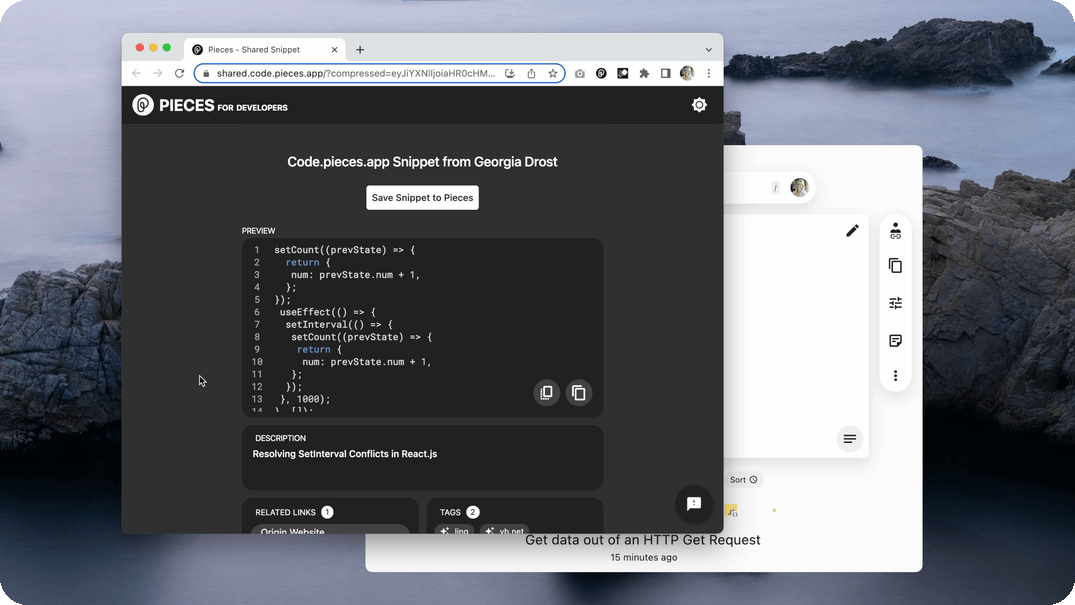The width and height of the screenshot is (1075, 605).
Task: Open the Extensions puzzle piece menu
Action: pos(644,73)
